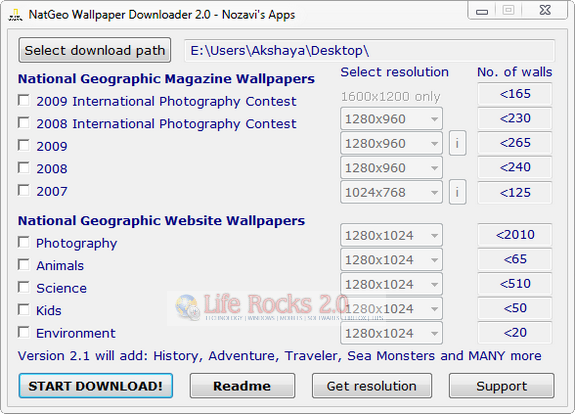Click the <20 wall count field
Viewport: 575px width, 414px height.
pos(515,333)
